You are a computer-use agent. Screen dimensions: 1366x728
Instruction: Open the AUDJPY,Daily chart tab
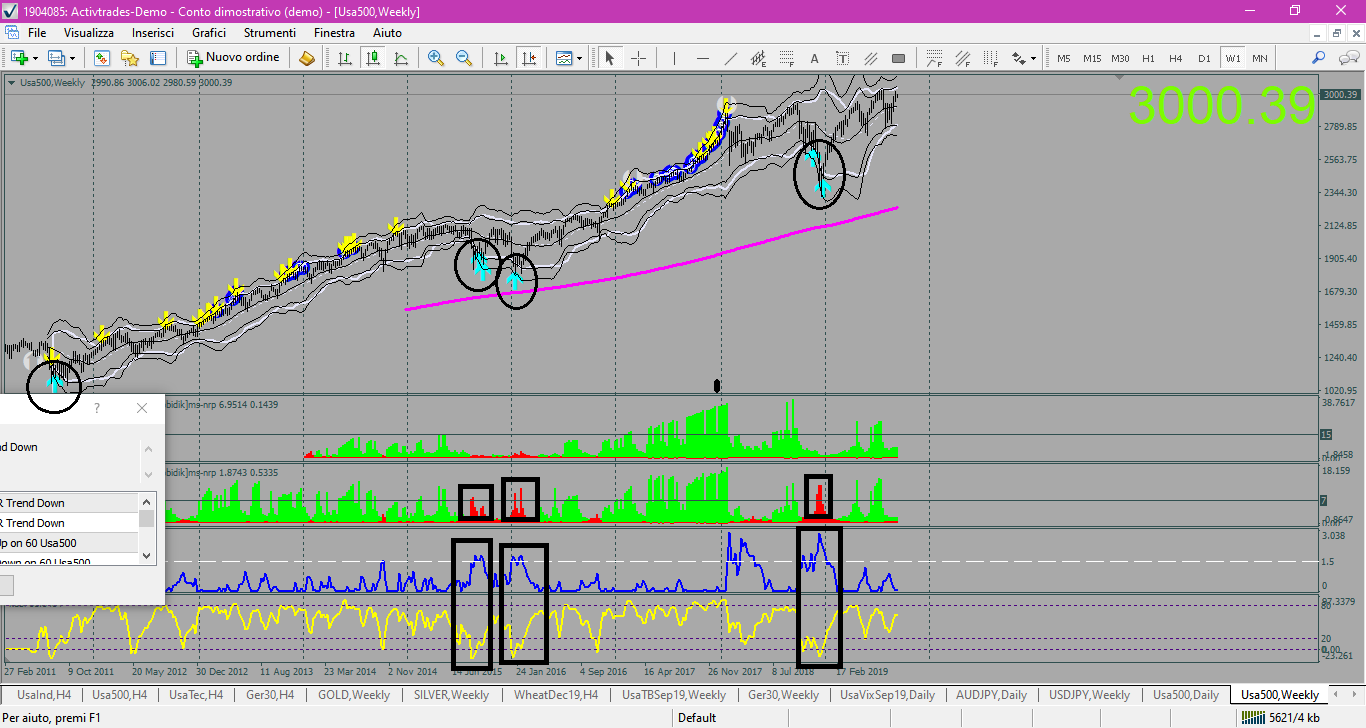(991, 695)
